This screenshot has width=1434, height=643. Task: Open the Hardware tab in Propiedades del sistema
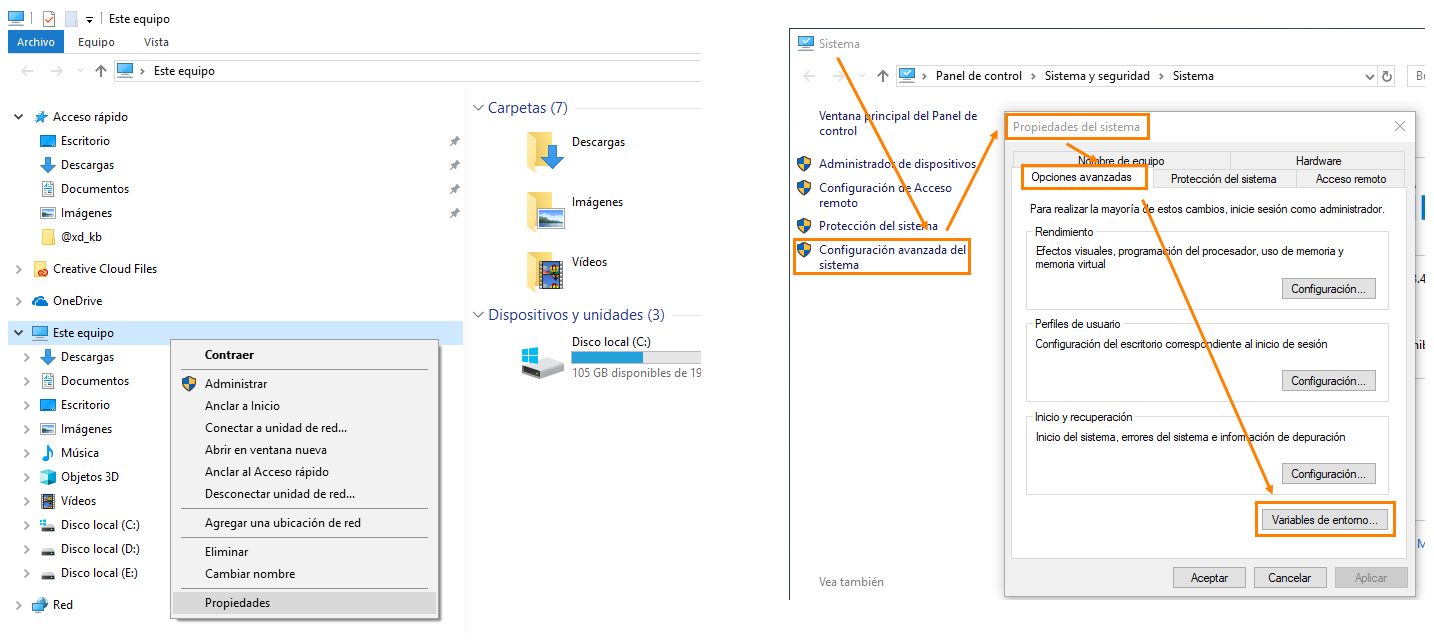(x=1318, y=160)
